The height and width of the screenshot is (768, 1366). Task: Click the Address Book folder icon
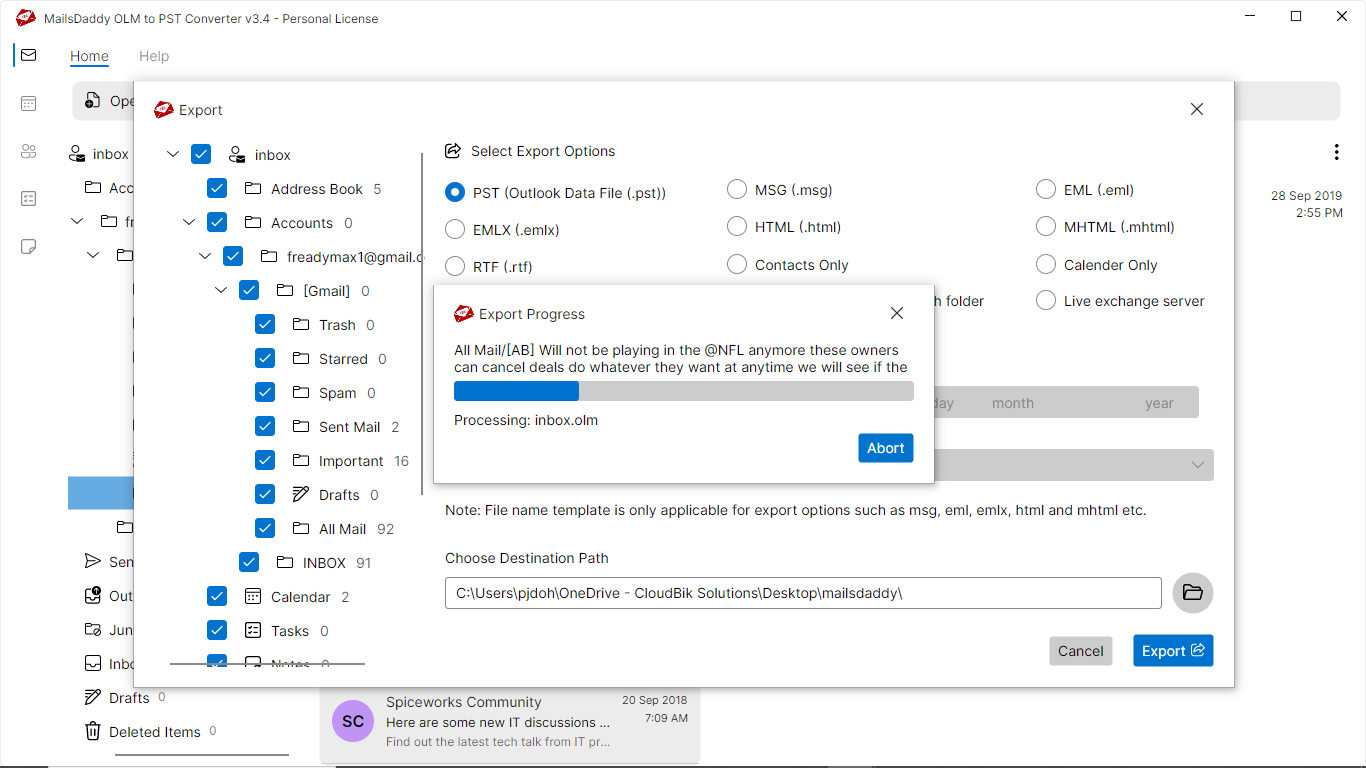coord(253,189)
